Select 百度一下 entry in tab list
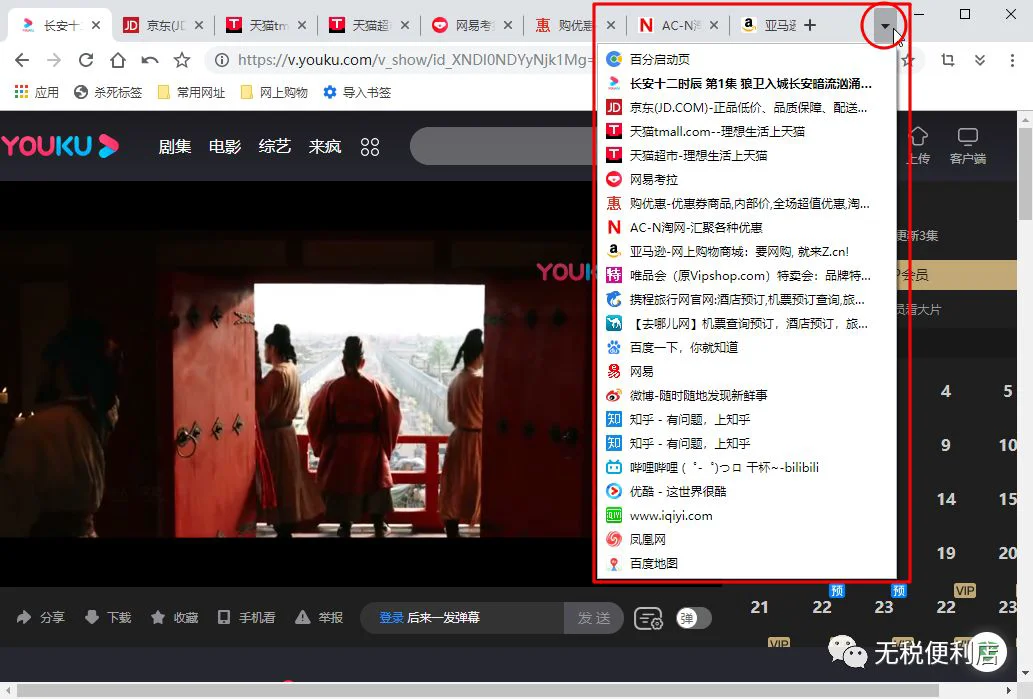 [746, 347]
